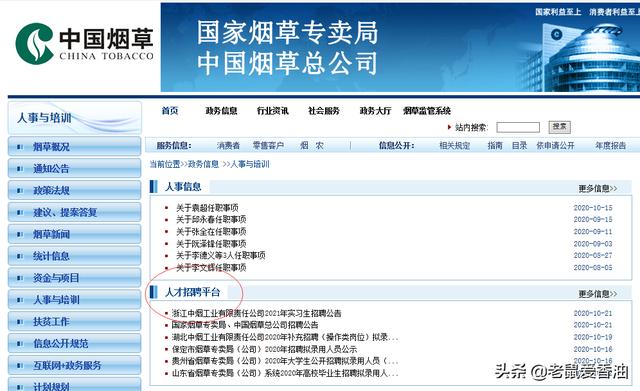640x391 pixels.
Task: Open 浙江中烟工业 2021年实习生招聘公告
Action: tap(256, 313)
